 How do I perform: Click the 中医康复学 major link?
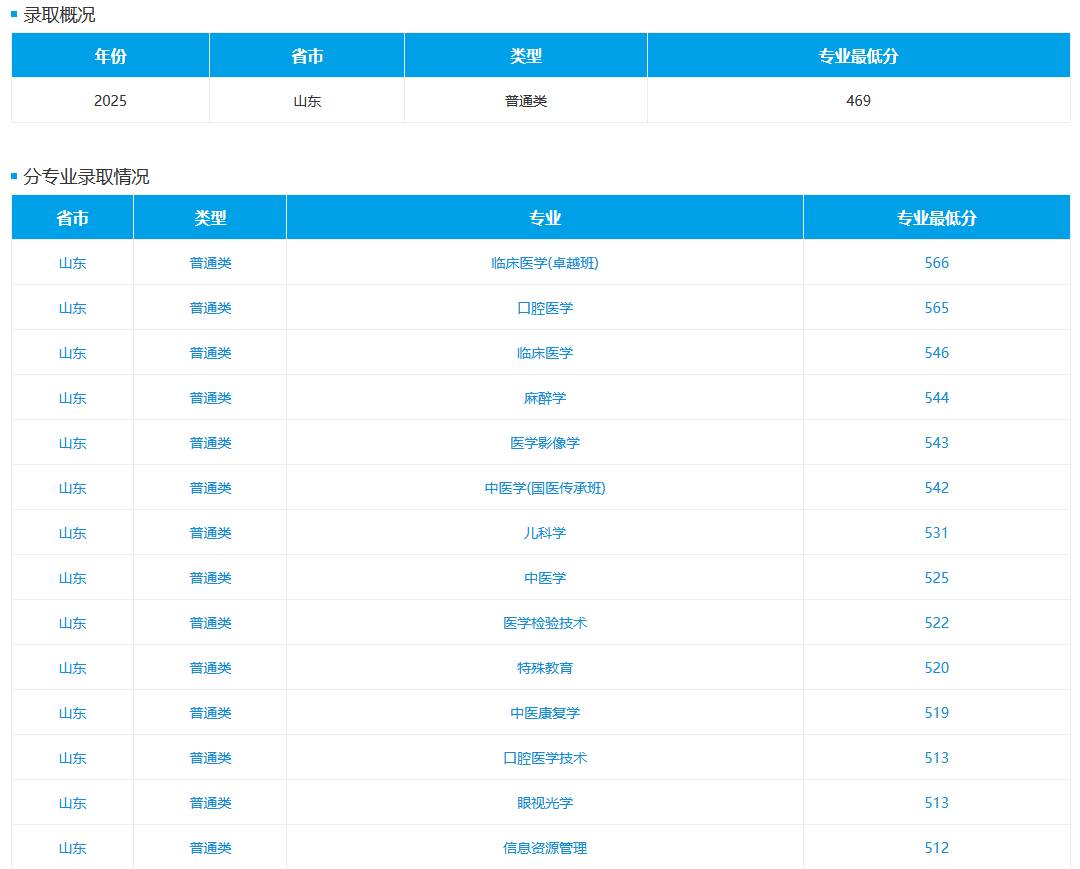544,713
